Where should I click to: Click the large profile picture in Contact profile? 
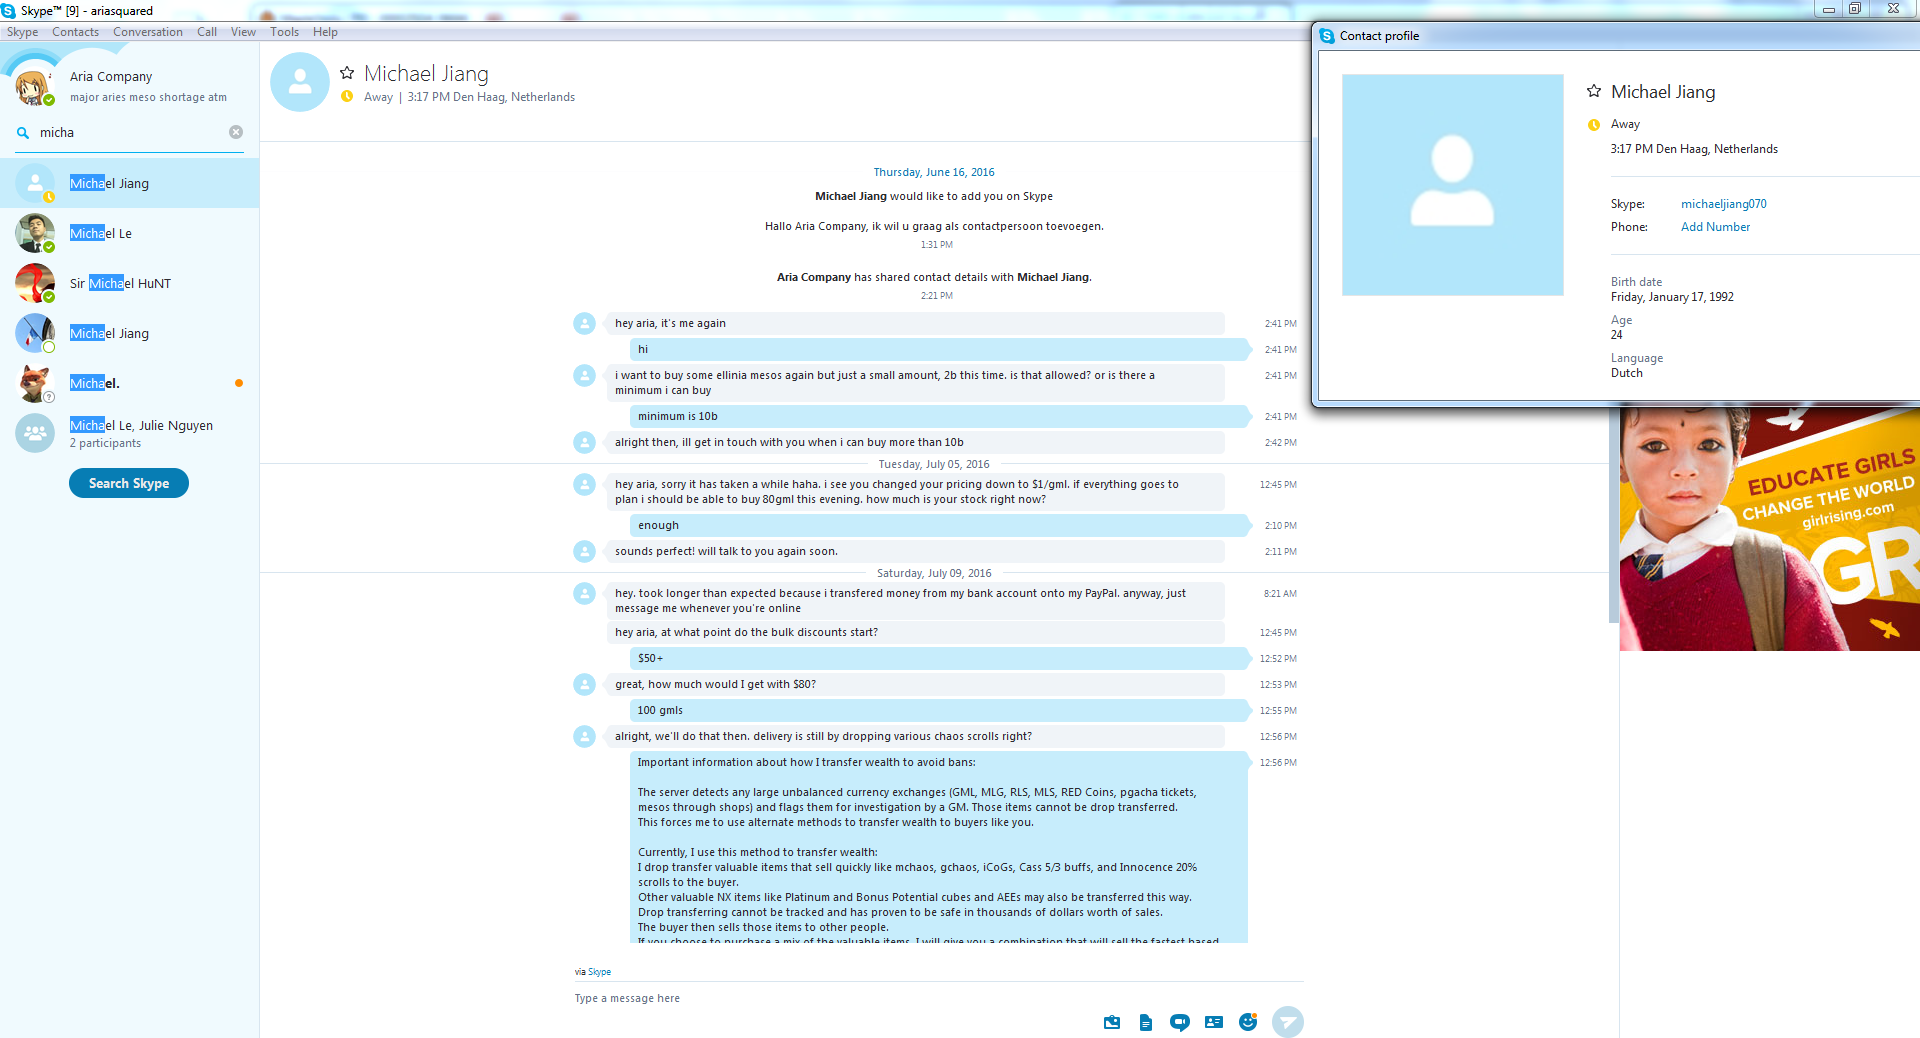1452,185
